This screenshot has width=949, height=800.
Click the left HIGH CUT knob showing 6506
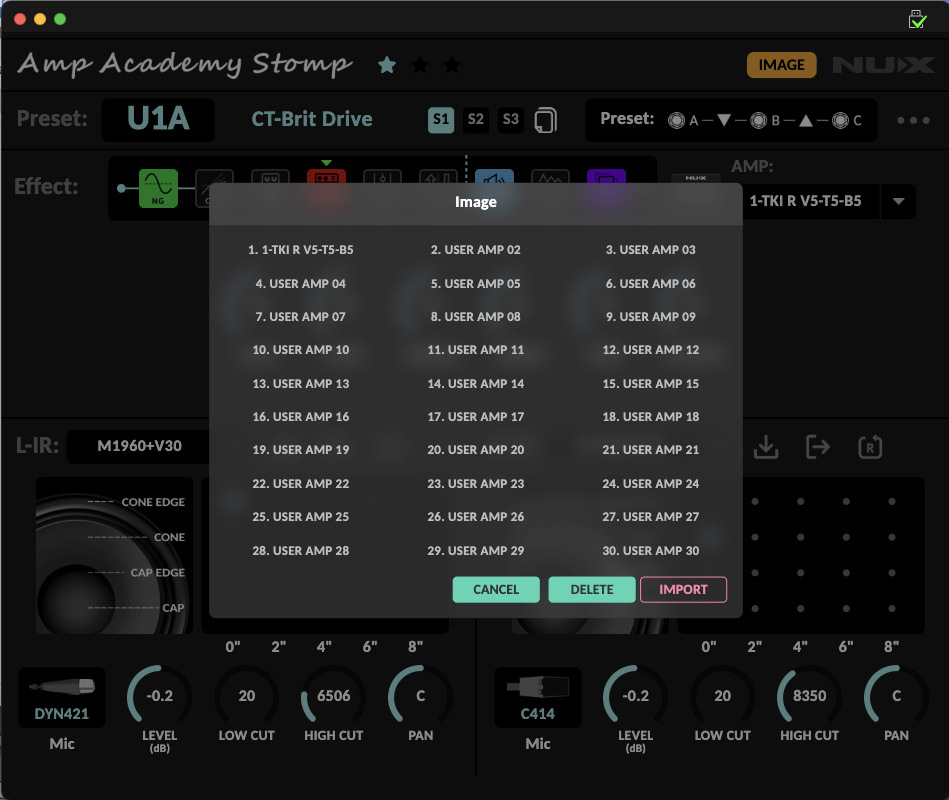(x=333, y=696)
